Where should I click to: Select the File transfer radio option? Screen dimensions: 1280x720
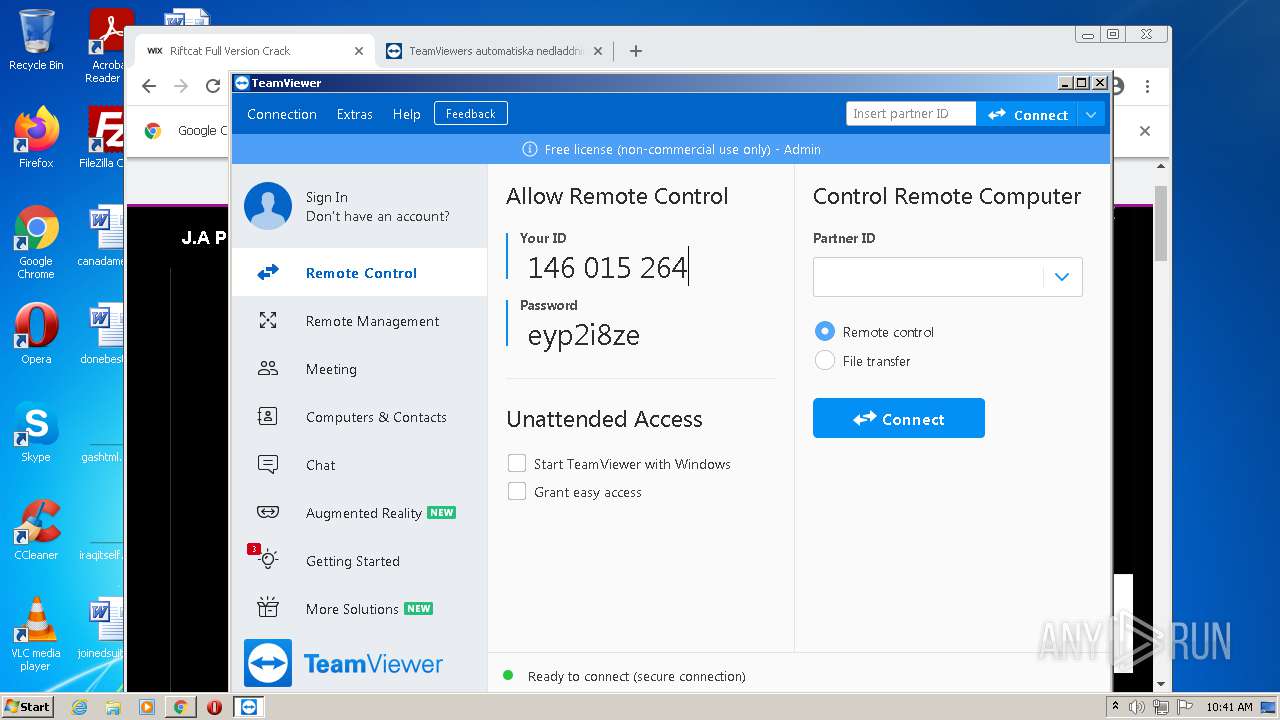825,361
